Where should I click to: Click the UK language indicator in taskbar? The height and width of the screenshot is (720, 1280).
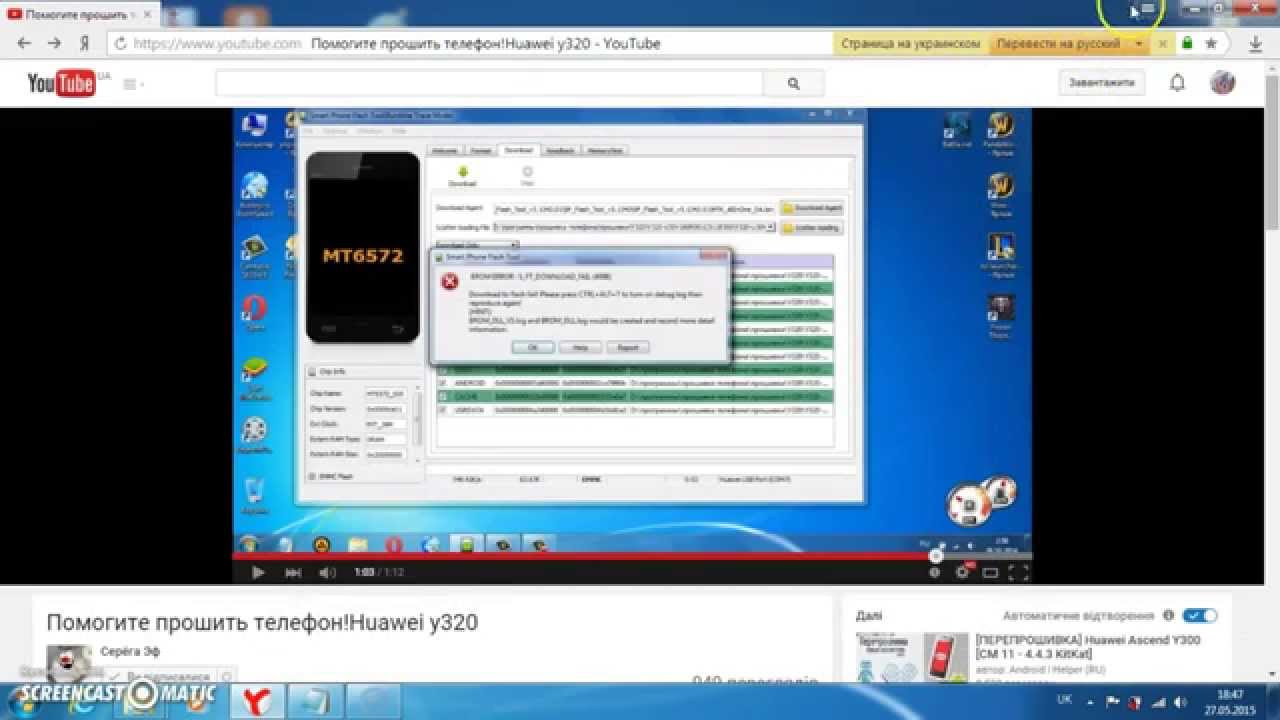1064,699
